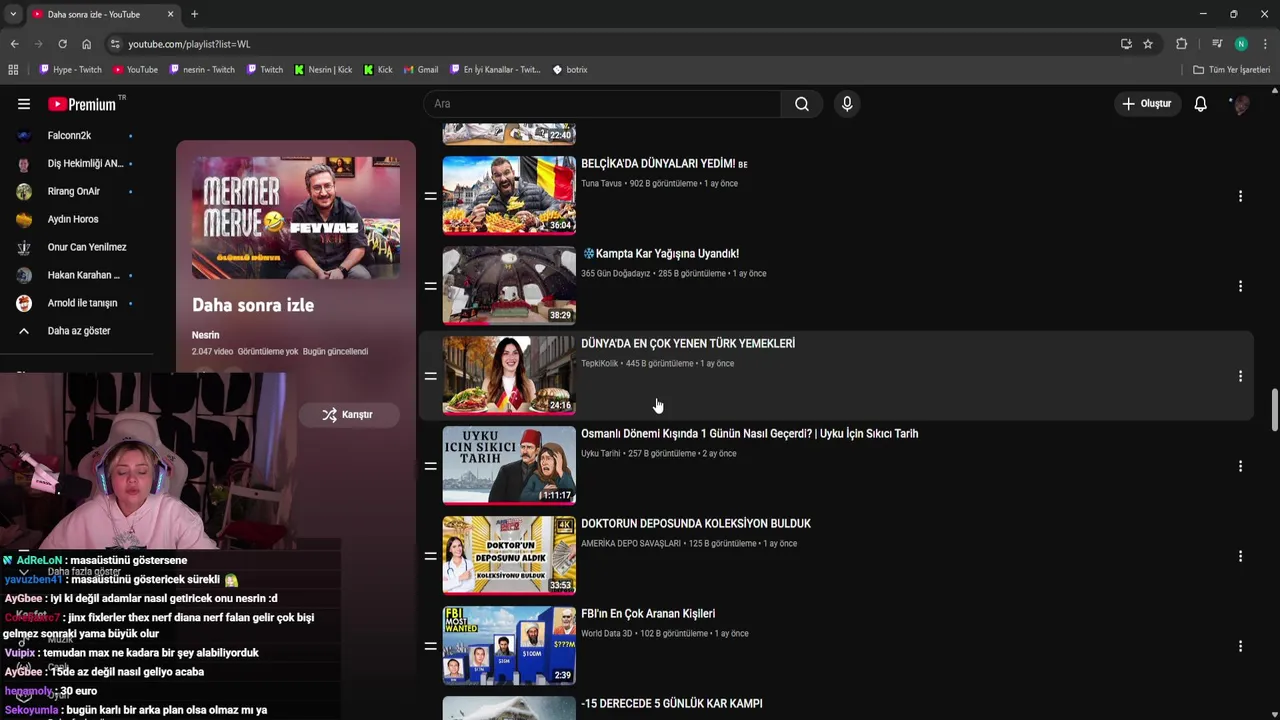Open nesrin - Twitch bookmark
The width and height of the screenshot is (1280, 720).
pos(202,70)
